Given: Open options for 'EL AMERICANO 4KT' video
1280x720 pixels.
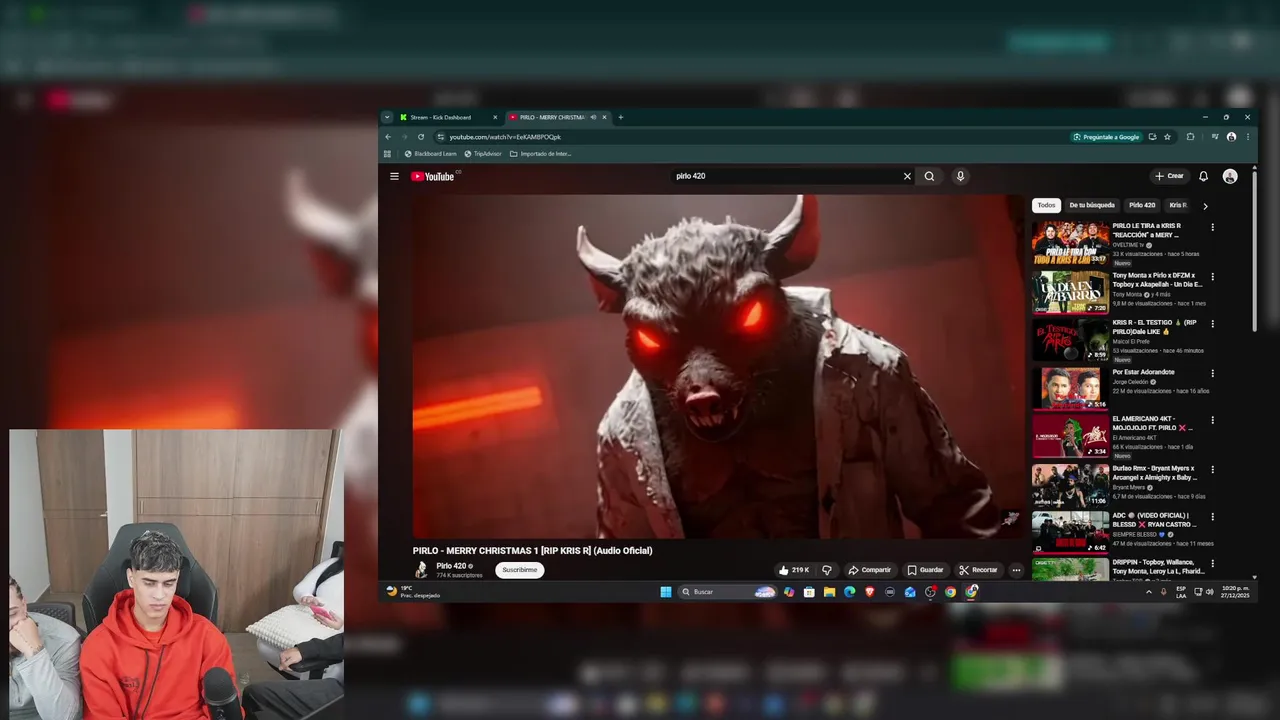Looking at the screenshot, I should point(1212,420).
